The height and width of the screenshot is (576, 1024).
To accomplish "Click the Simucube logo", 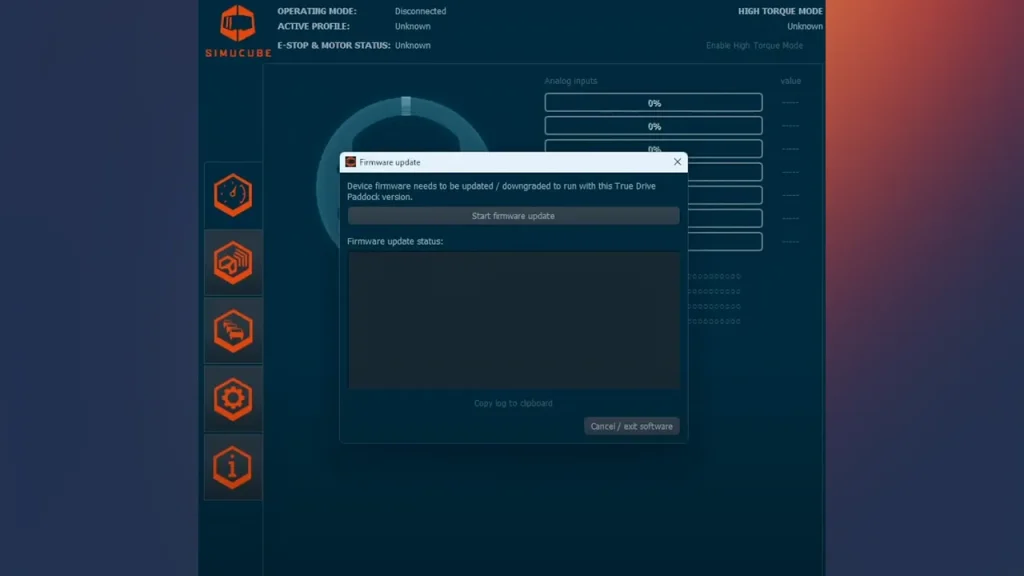I will click(238, 30).
